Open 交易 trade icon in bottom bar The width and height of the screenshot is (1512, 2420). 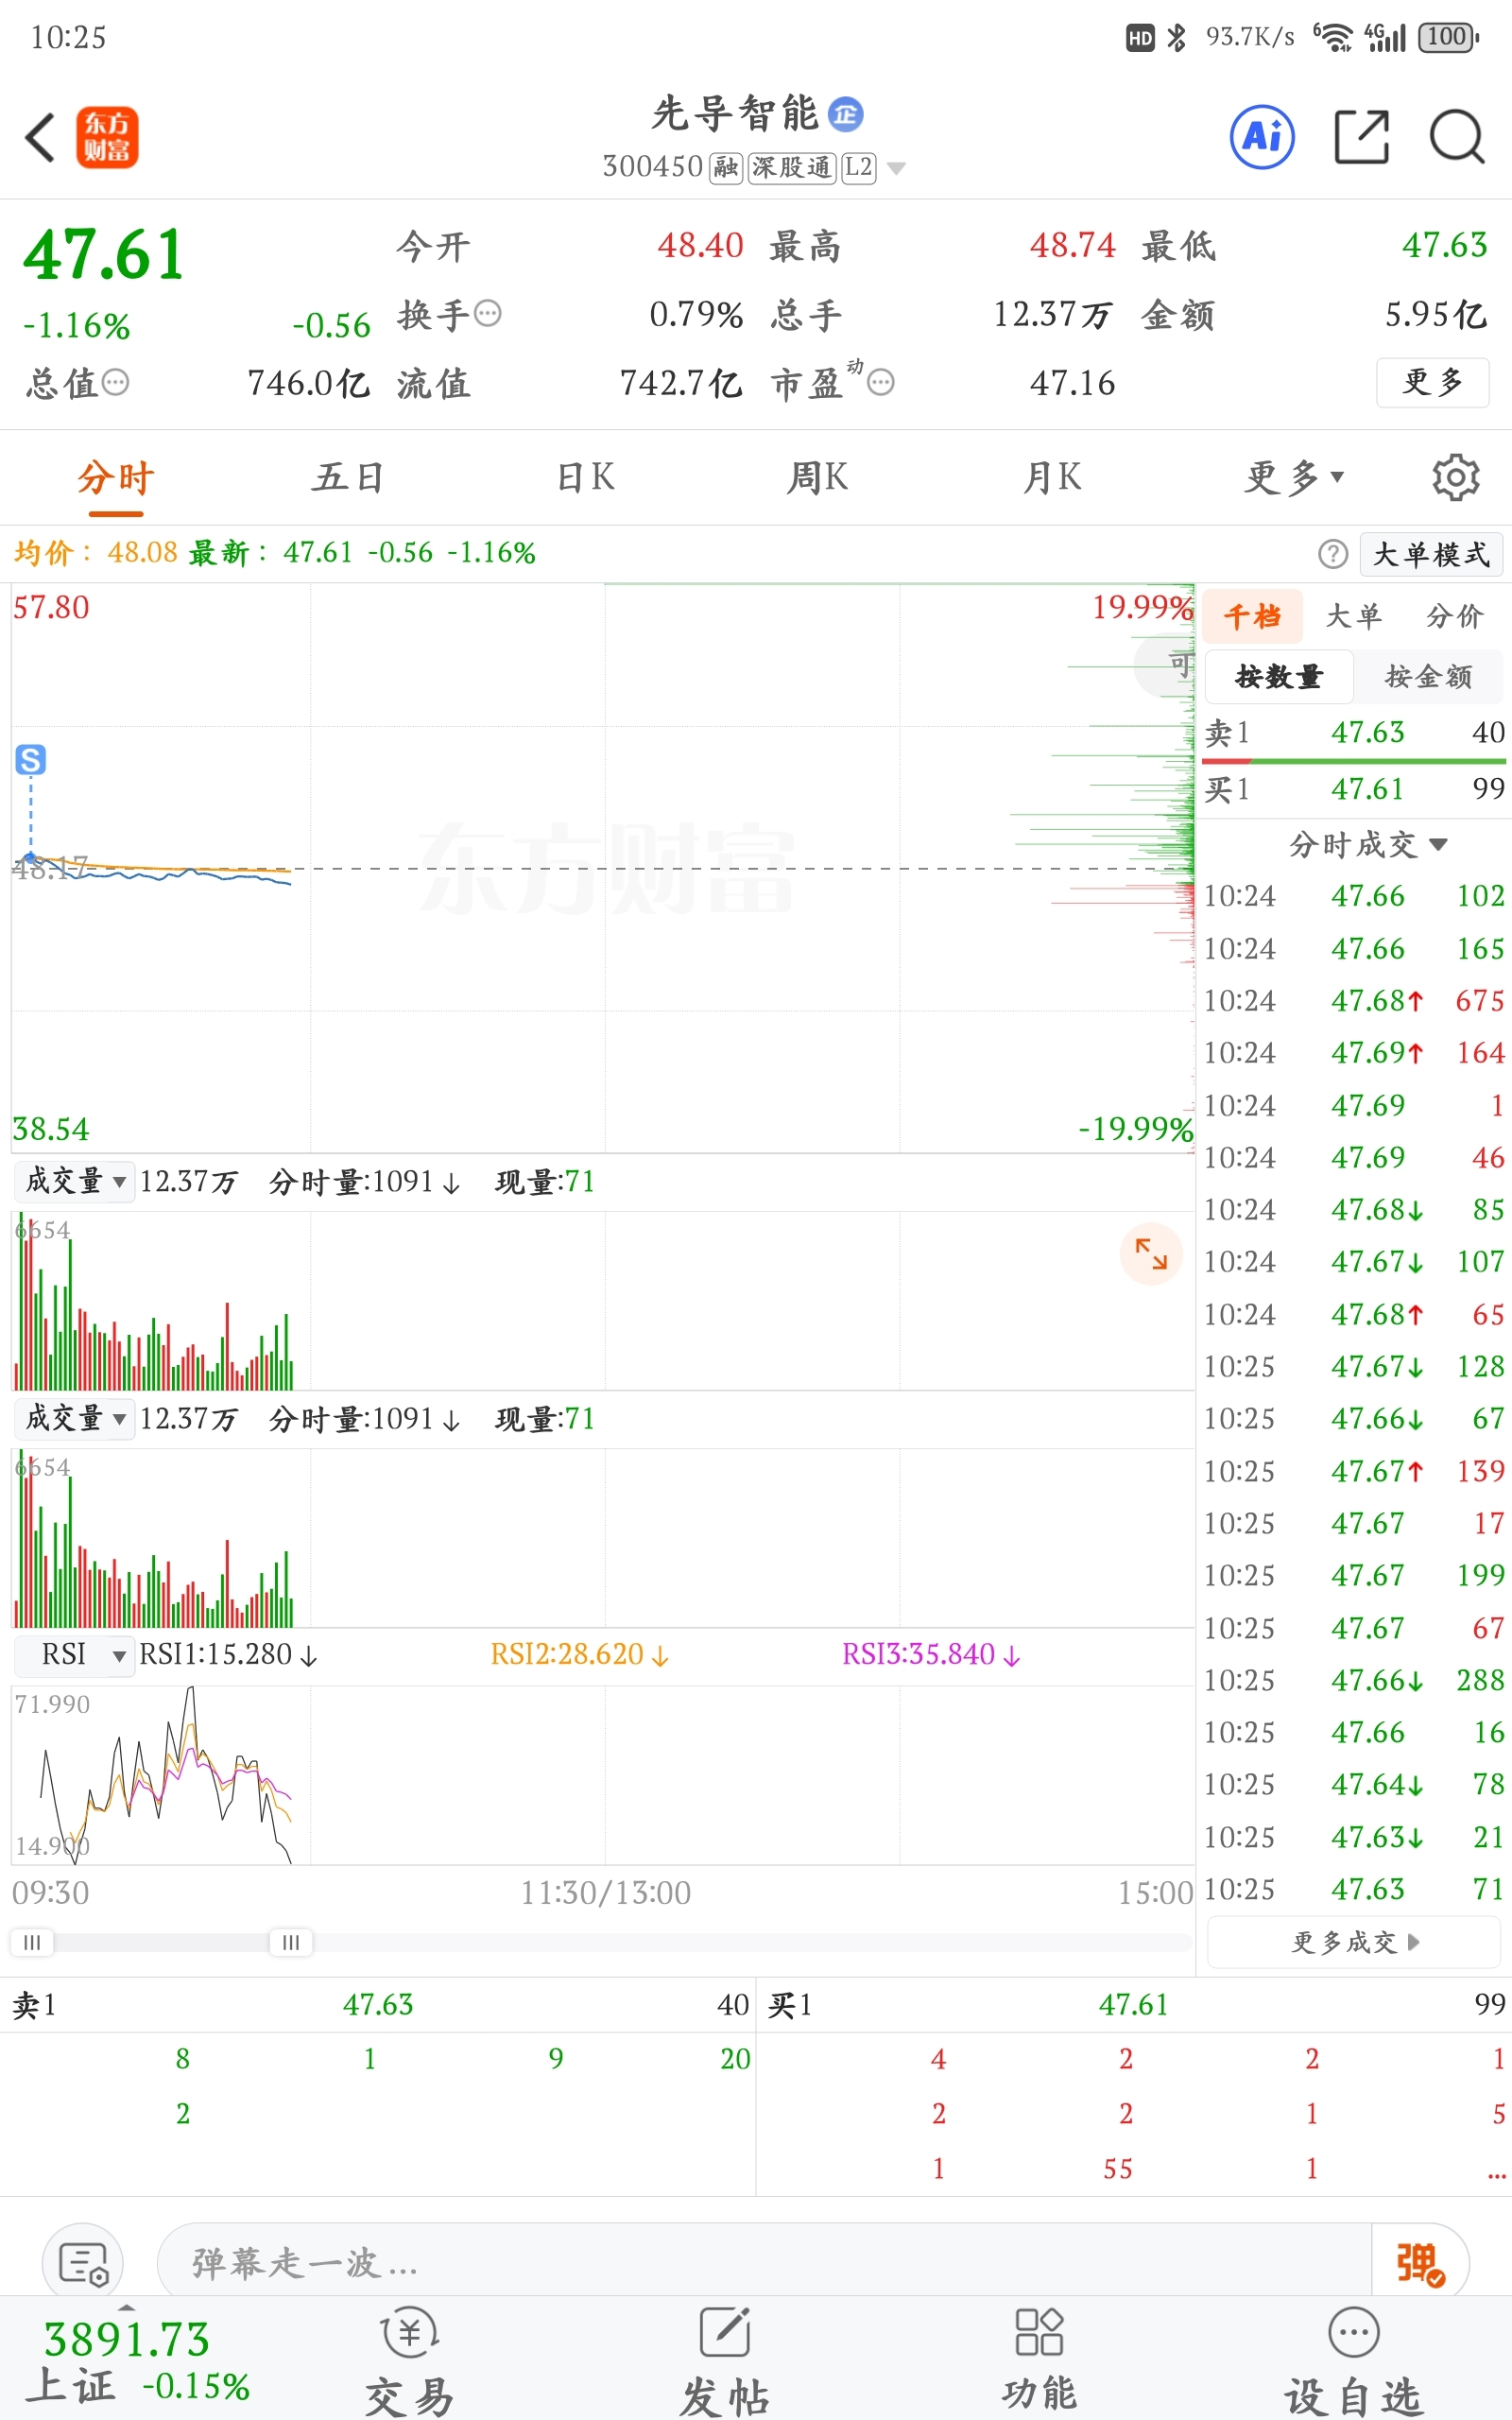[x=410, y=2360]
